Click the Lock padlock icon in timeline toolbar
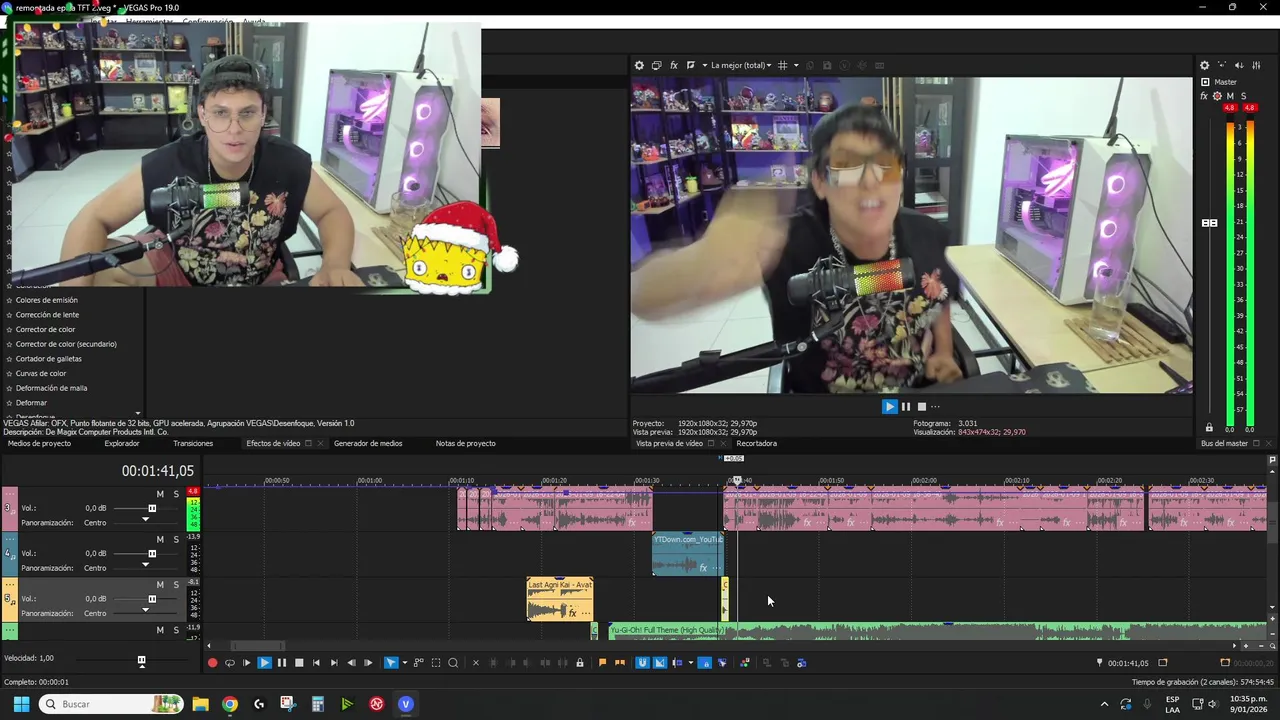Image resolution: width=1280 pixels, height=720 pixels. click(x=580, y=662)
